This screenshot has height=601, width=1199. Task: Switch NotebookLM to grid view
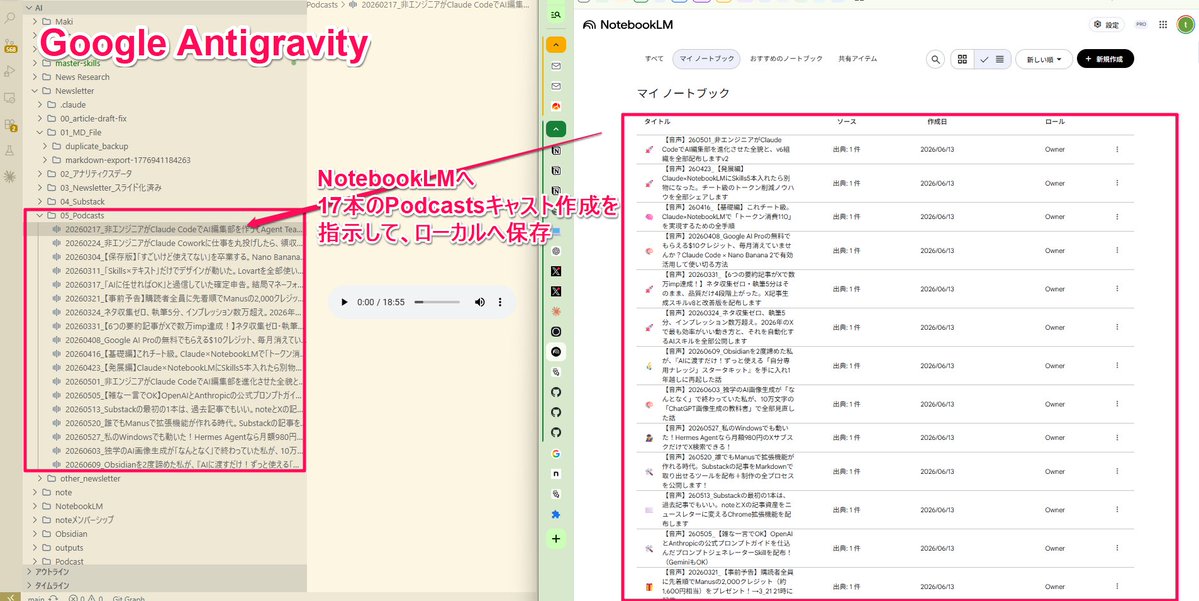962,59
